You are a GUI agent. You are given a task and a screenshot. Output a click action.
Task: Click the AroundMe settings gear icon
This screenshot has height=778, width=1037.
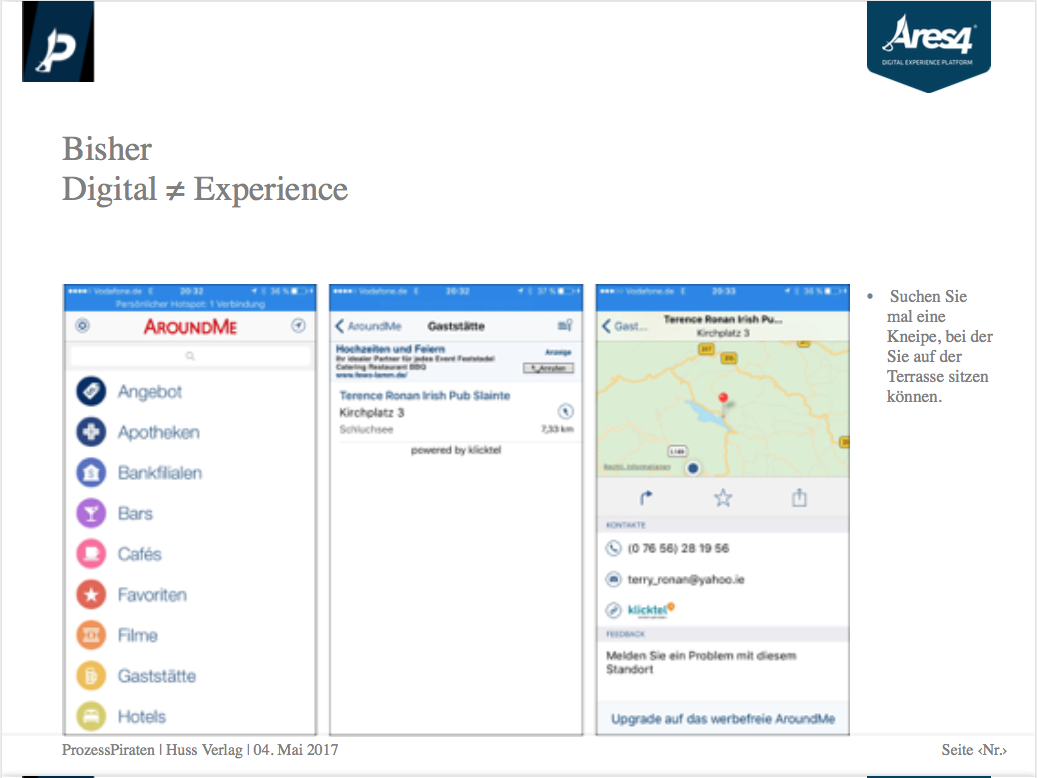point(83,325)
